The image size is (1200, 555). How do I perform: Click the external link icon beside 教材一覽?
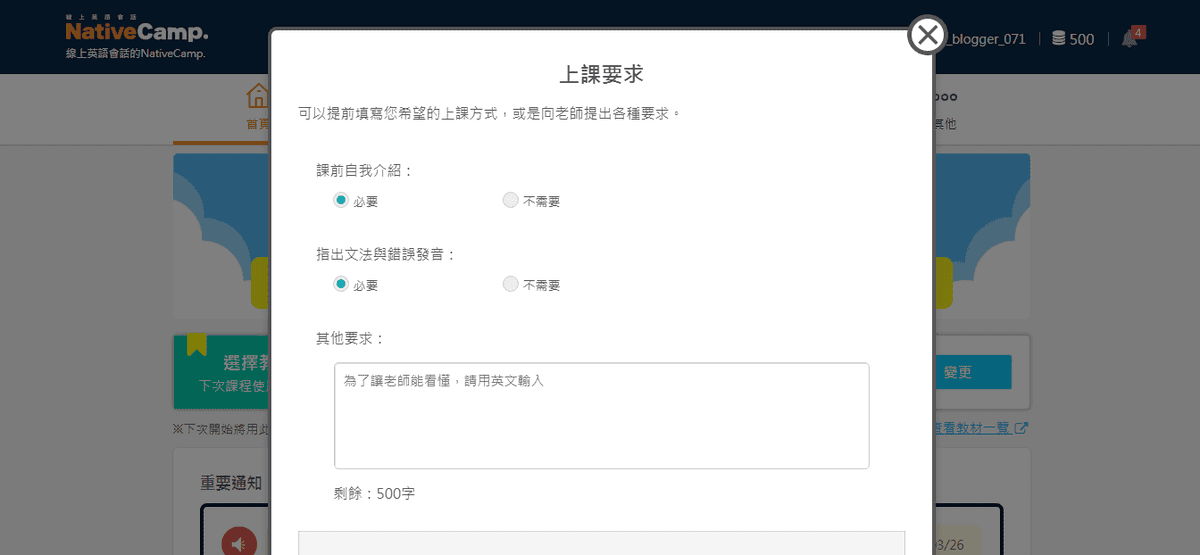click(1021, 428)
